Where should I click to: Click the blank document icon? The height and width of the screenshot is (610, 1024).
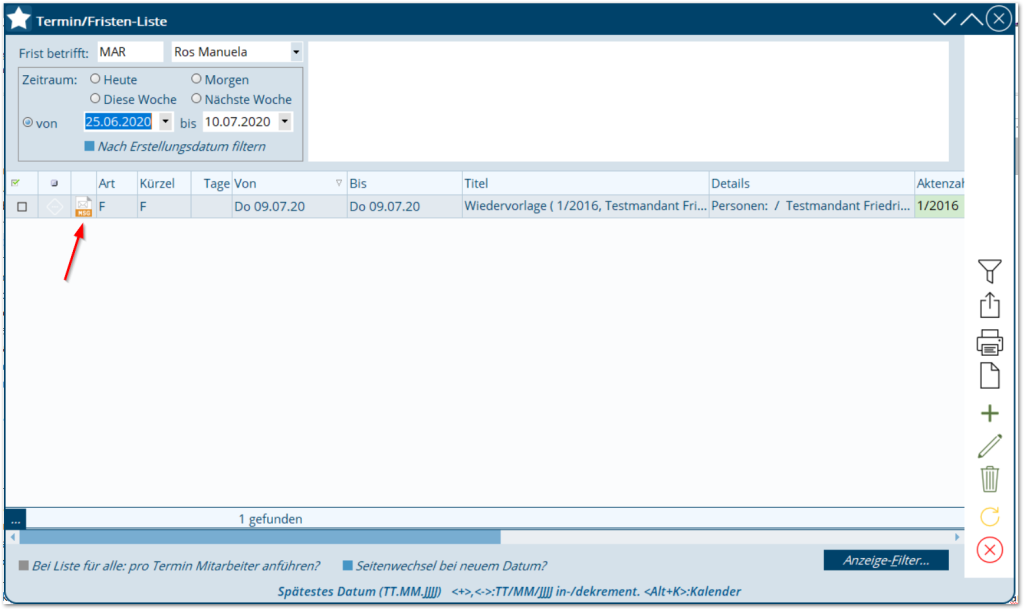[x=989, y=376]
